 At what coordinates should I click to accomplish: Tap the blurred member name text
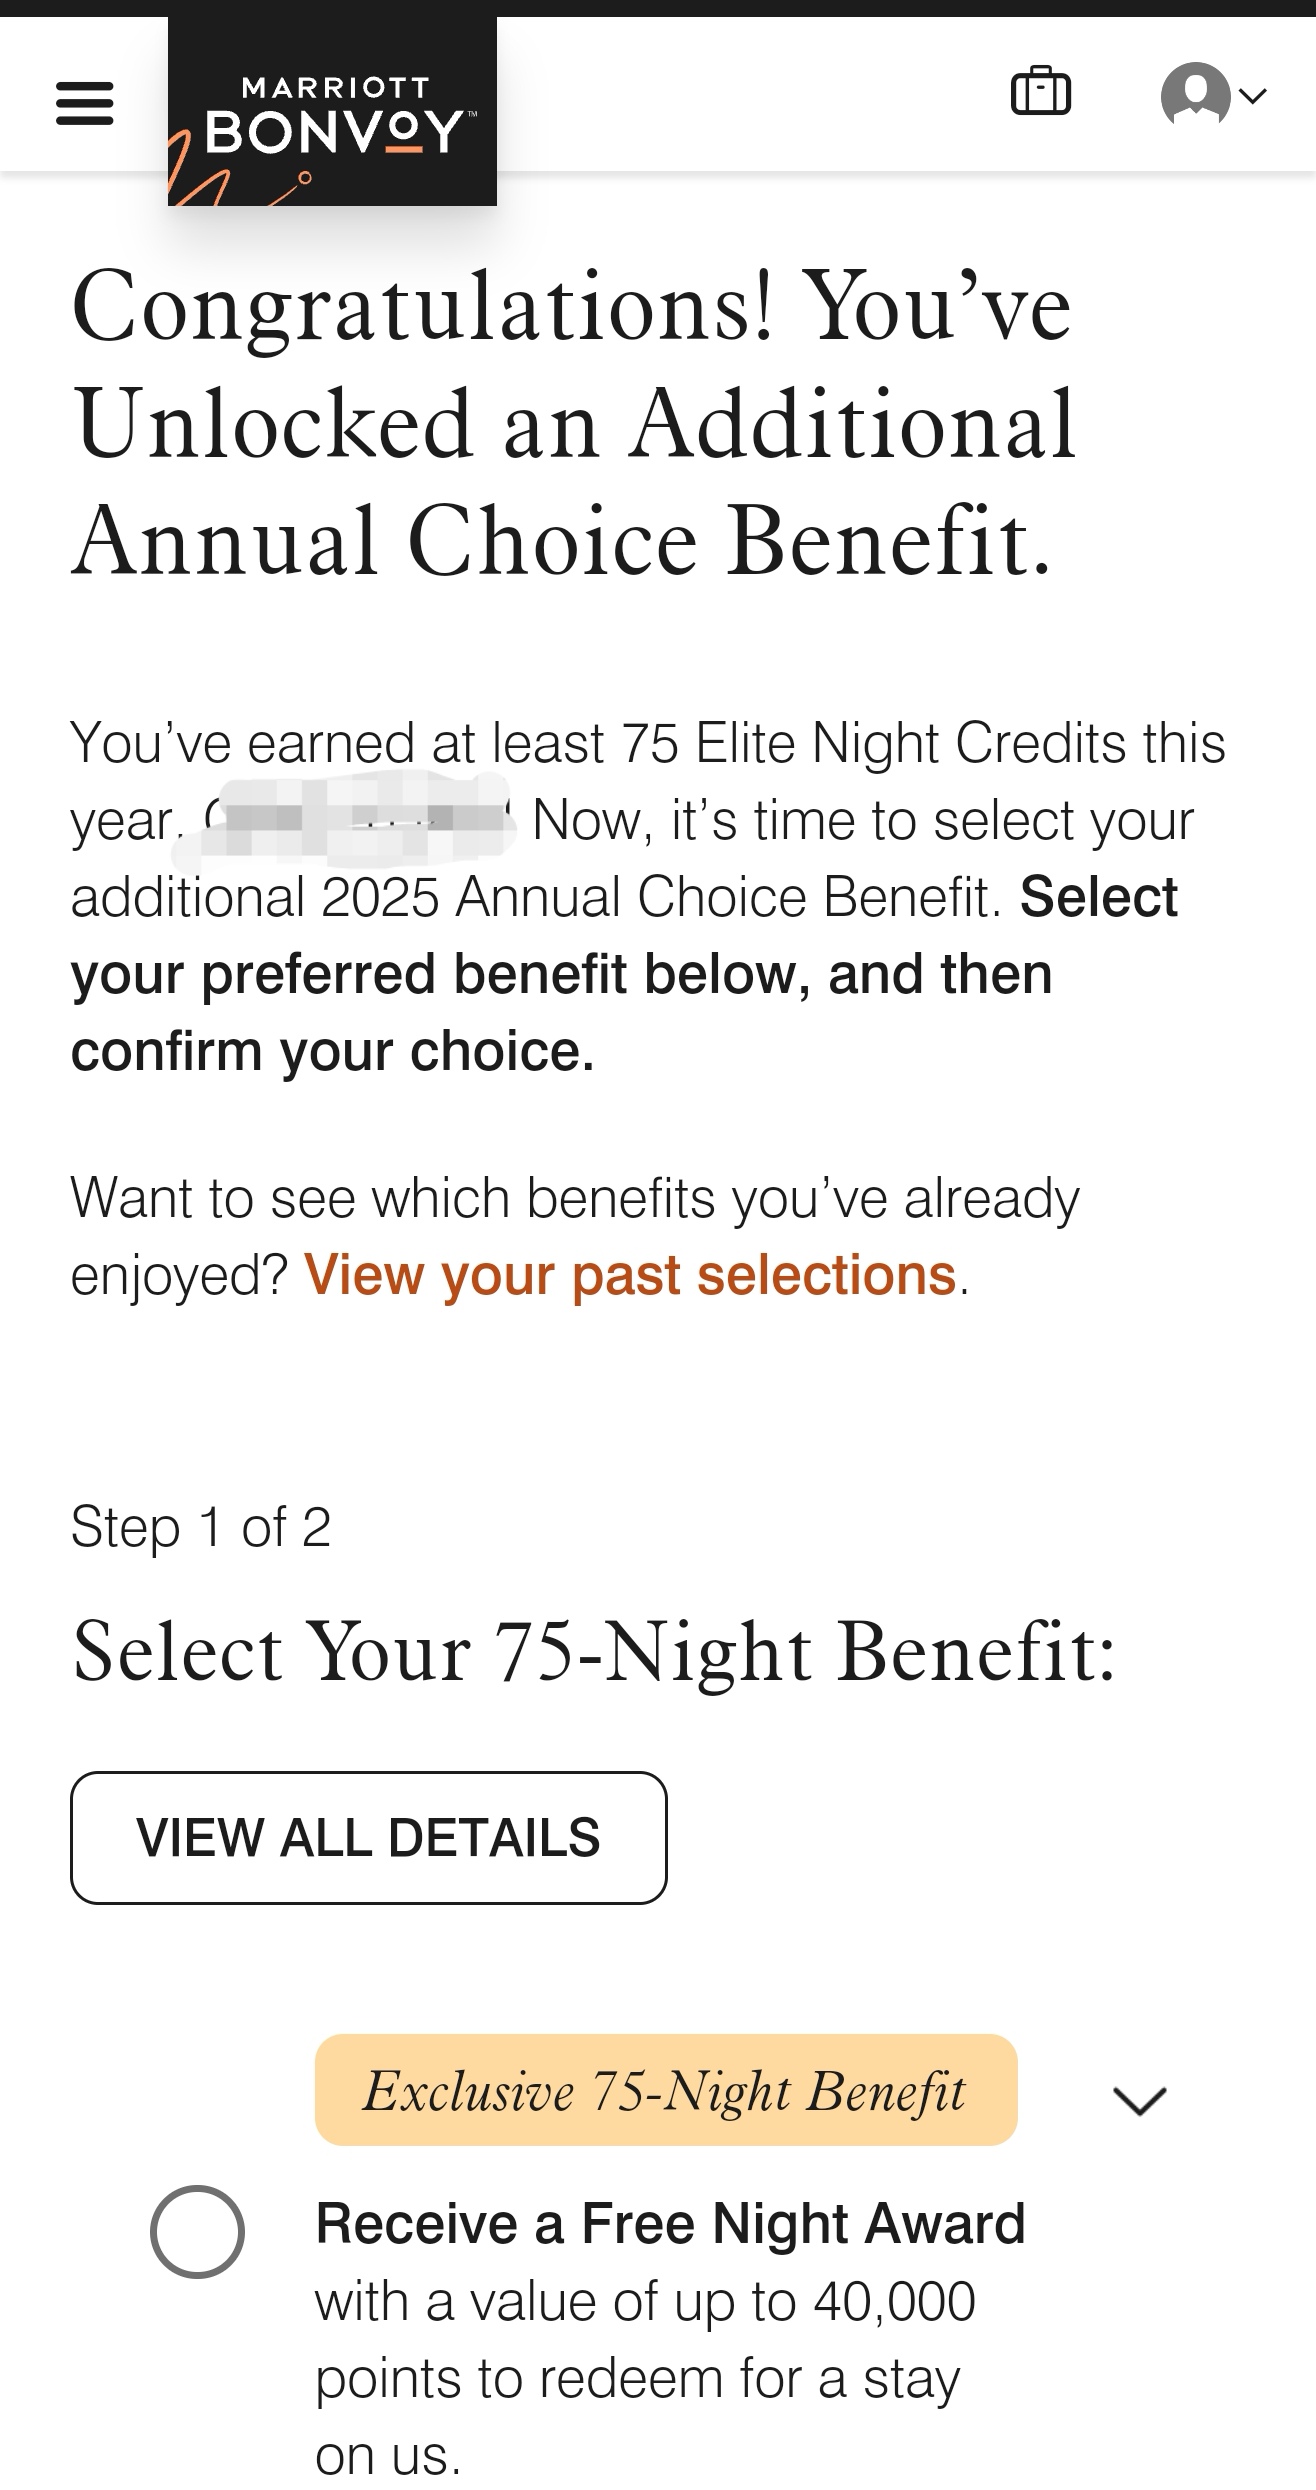[x=345, y=820]
